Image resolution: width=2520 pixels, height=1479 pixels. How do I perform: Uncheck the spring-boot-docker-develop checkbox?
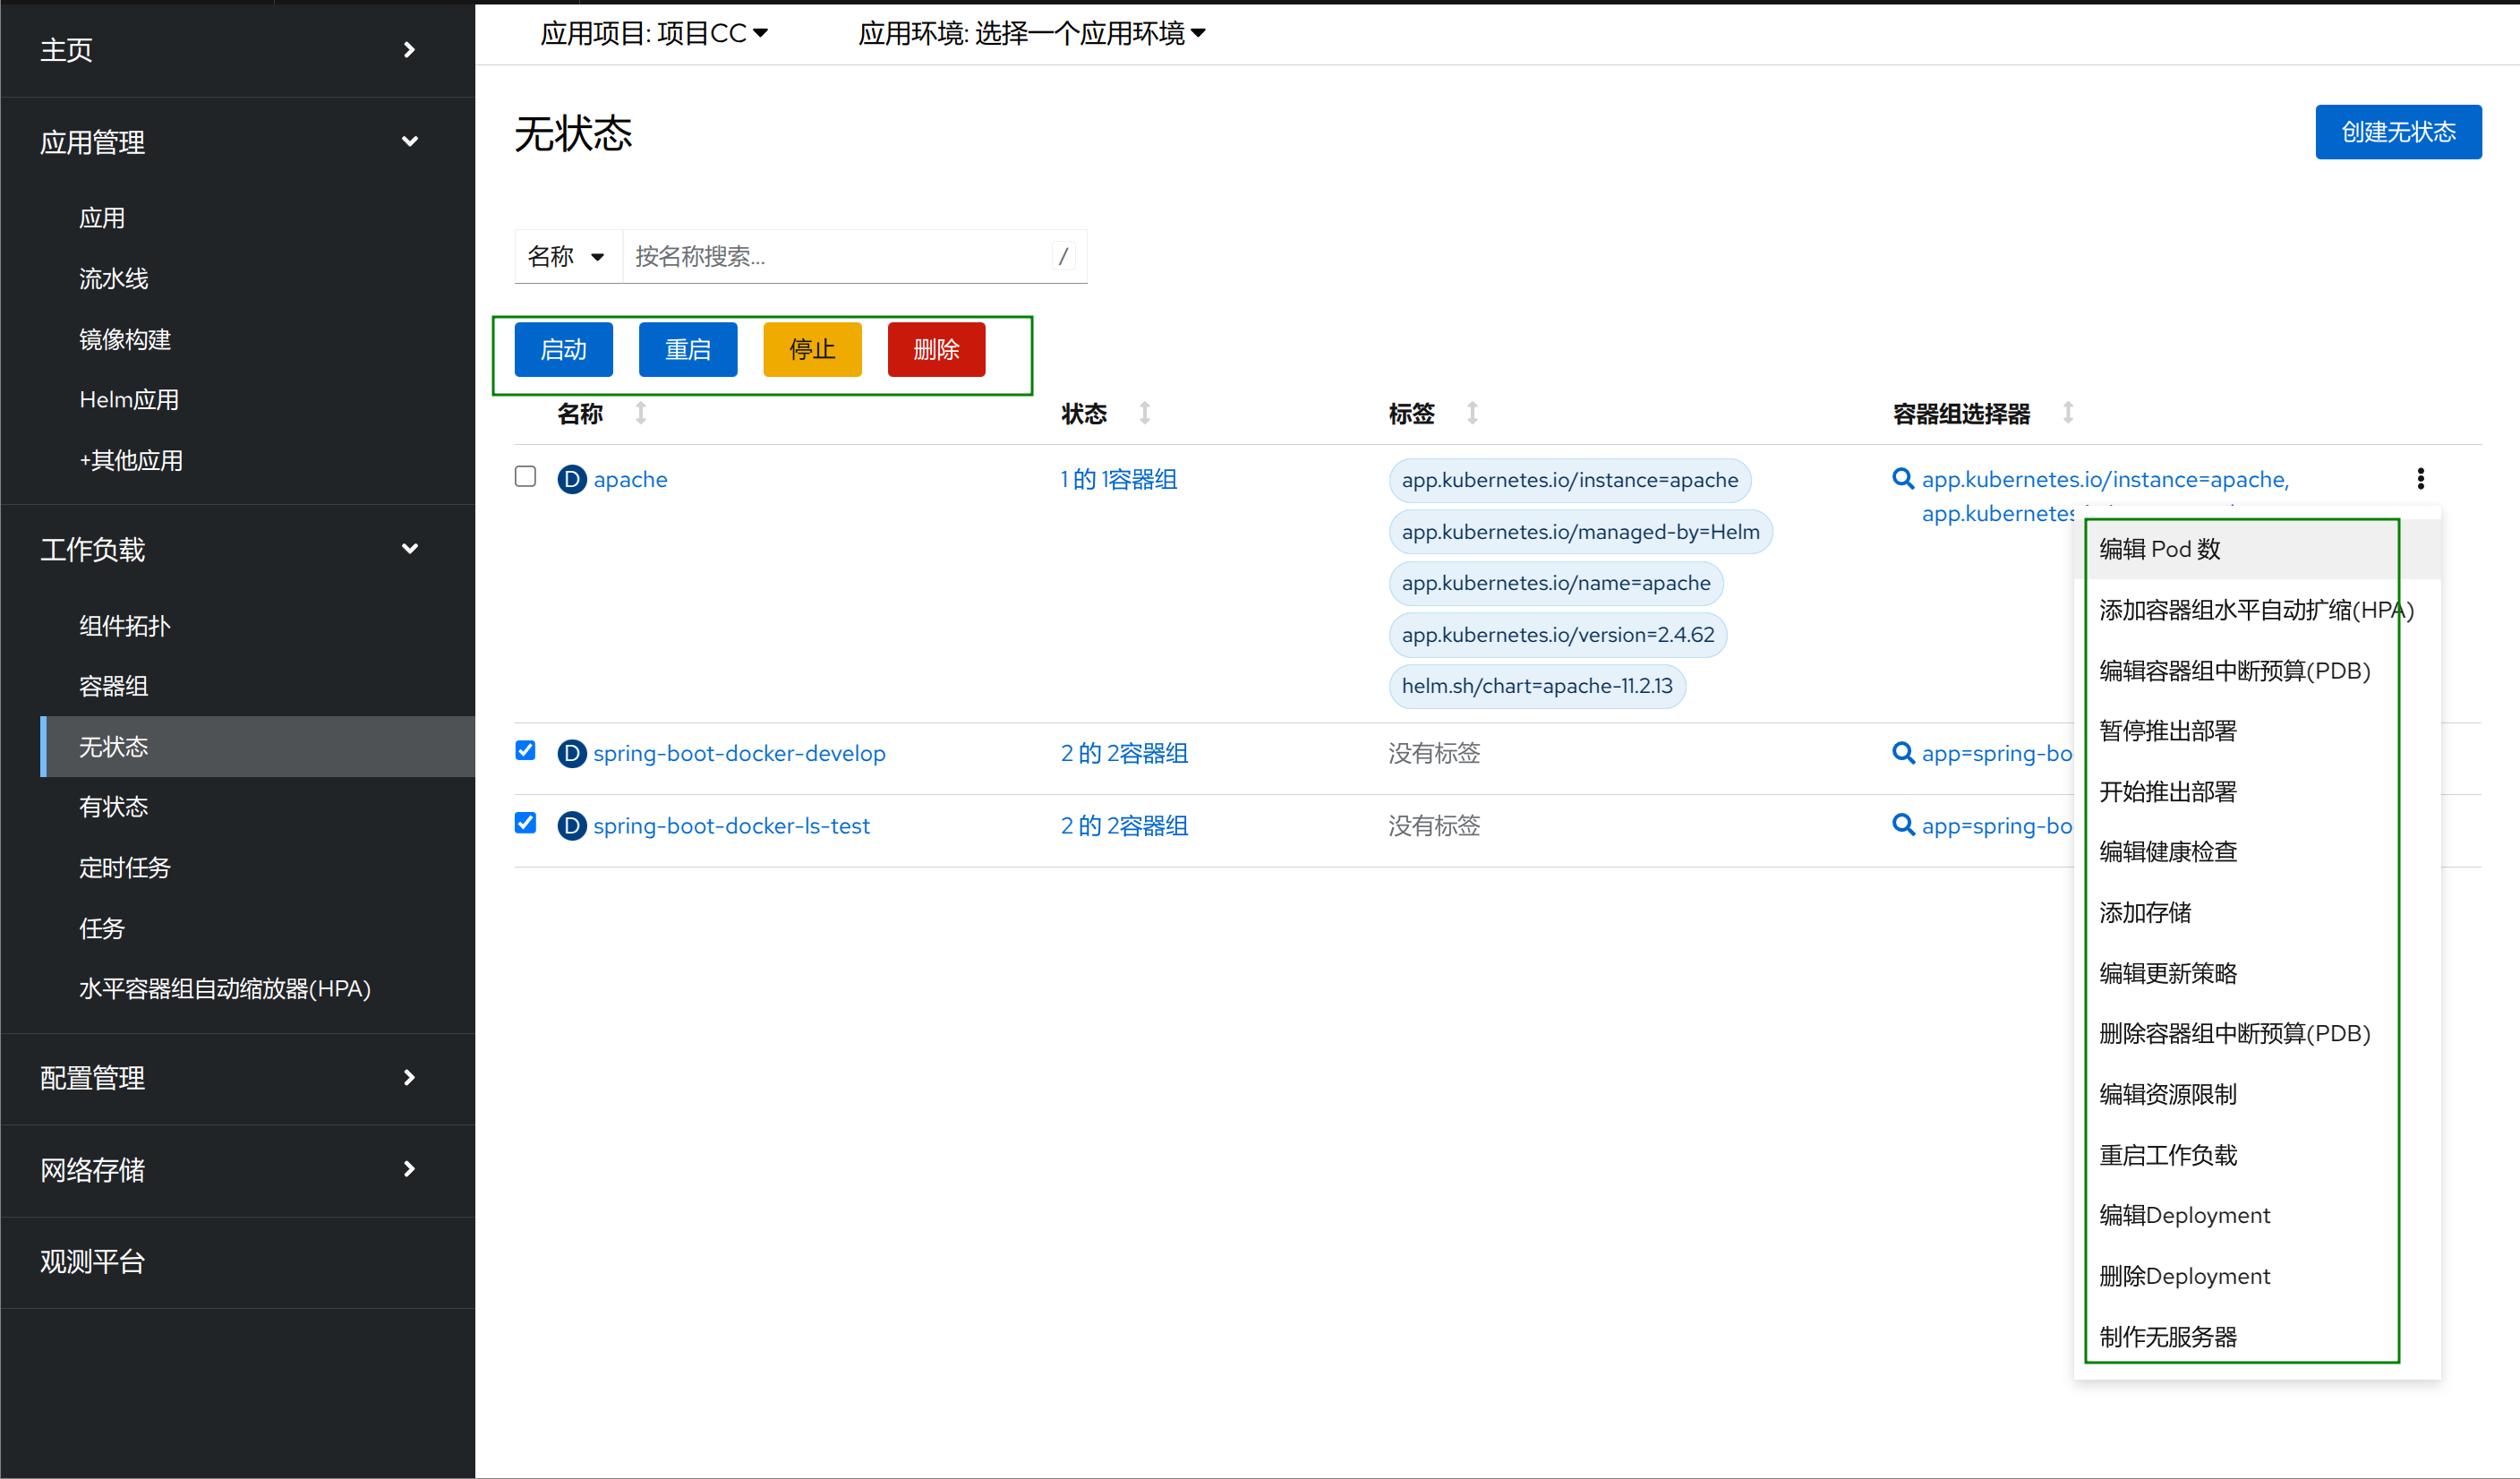(x=525, y=750)
